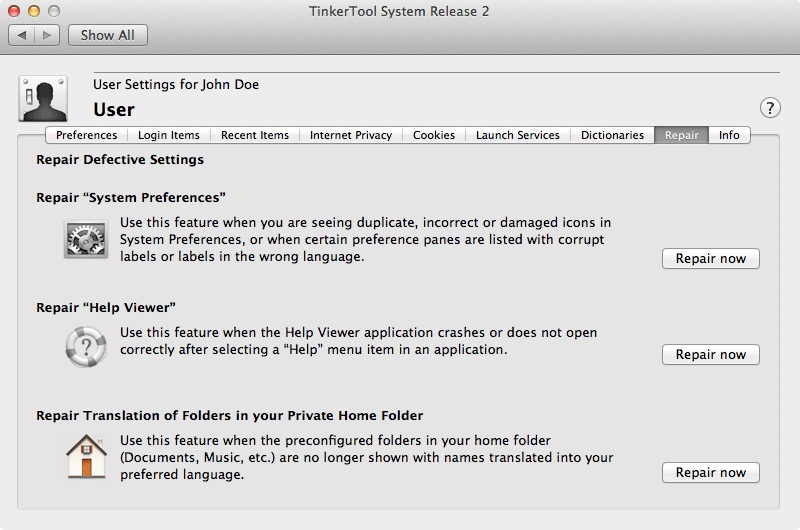This screenshot has width=800, height=530.
Task: Open the Cookies tab
Action: [x=433, y=135]
